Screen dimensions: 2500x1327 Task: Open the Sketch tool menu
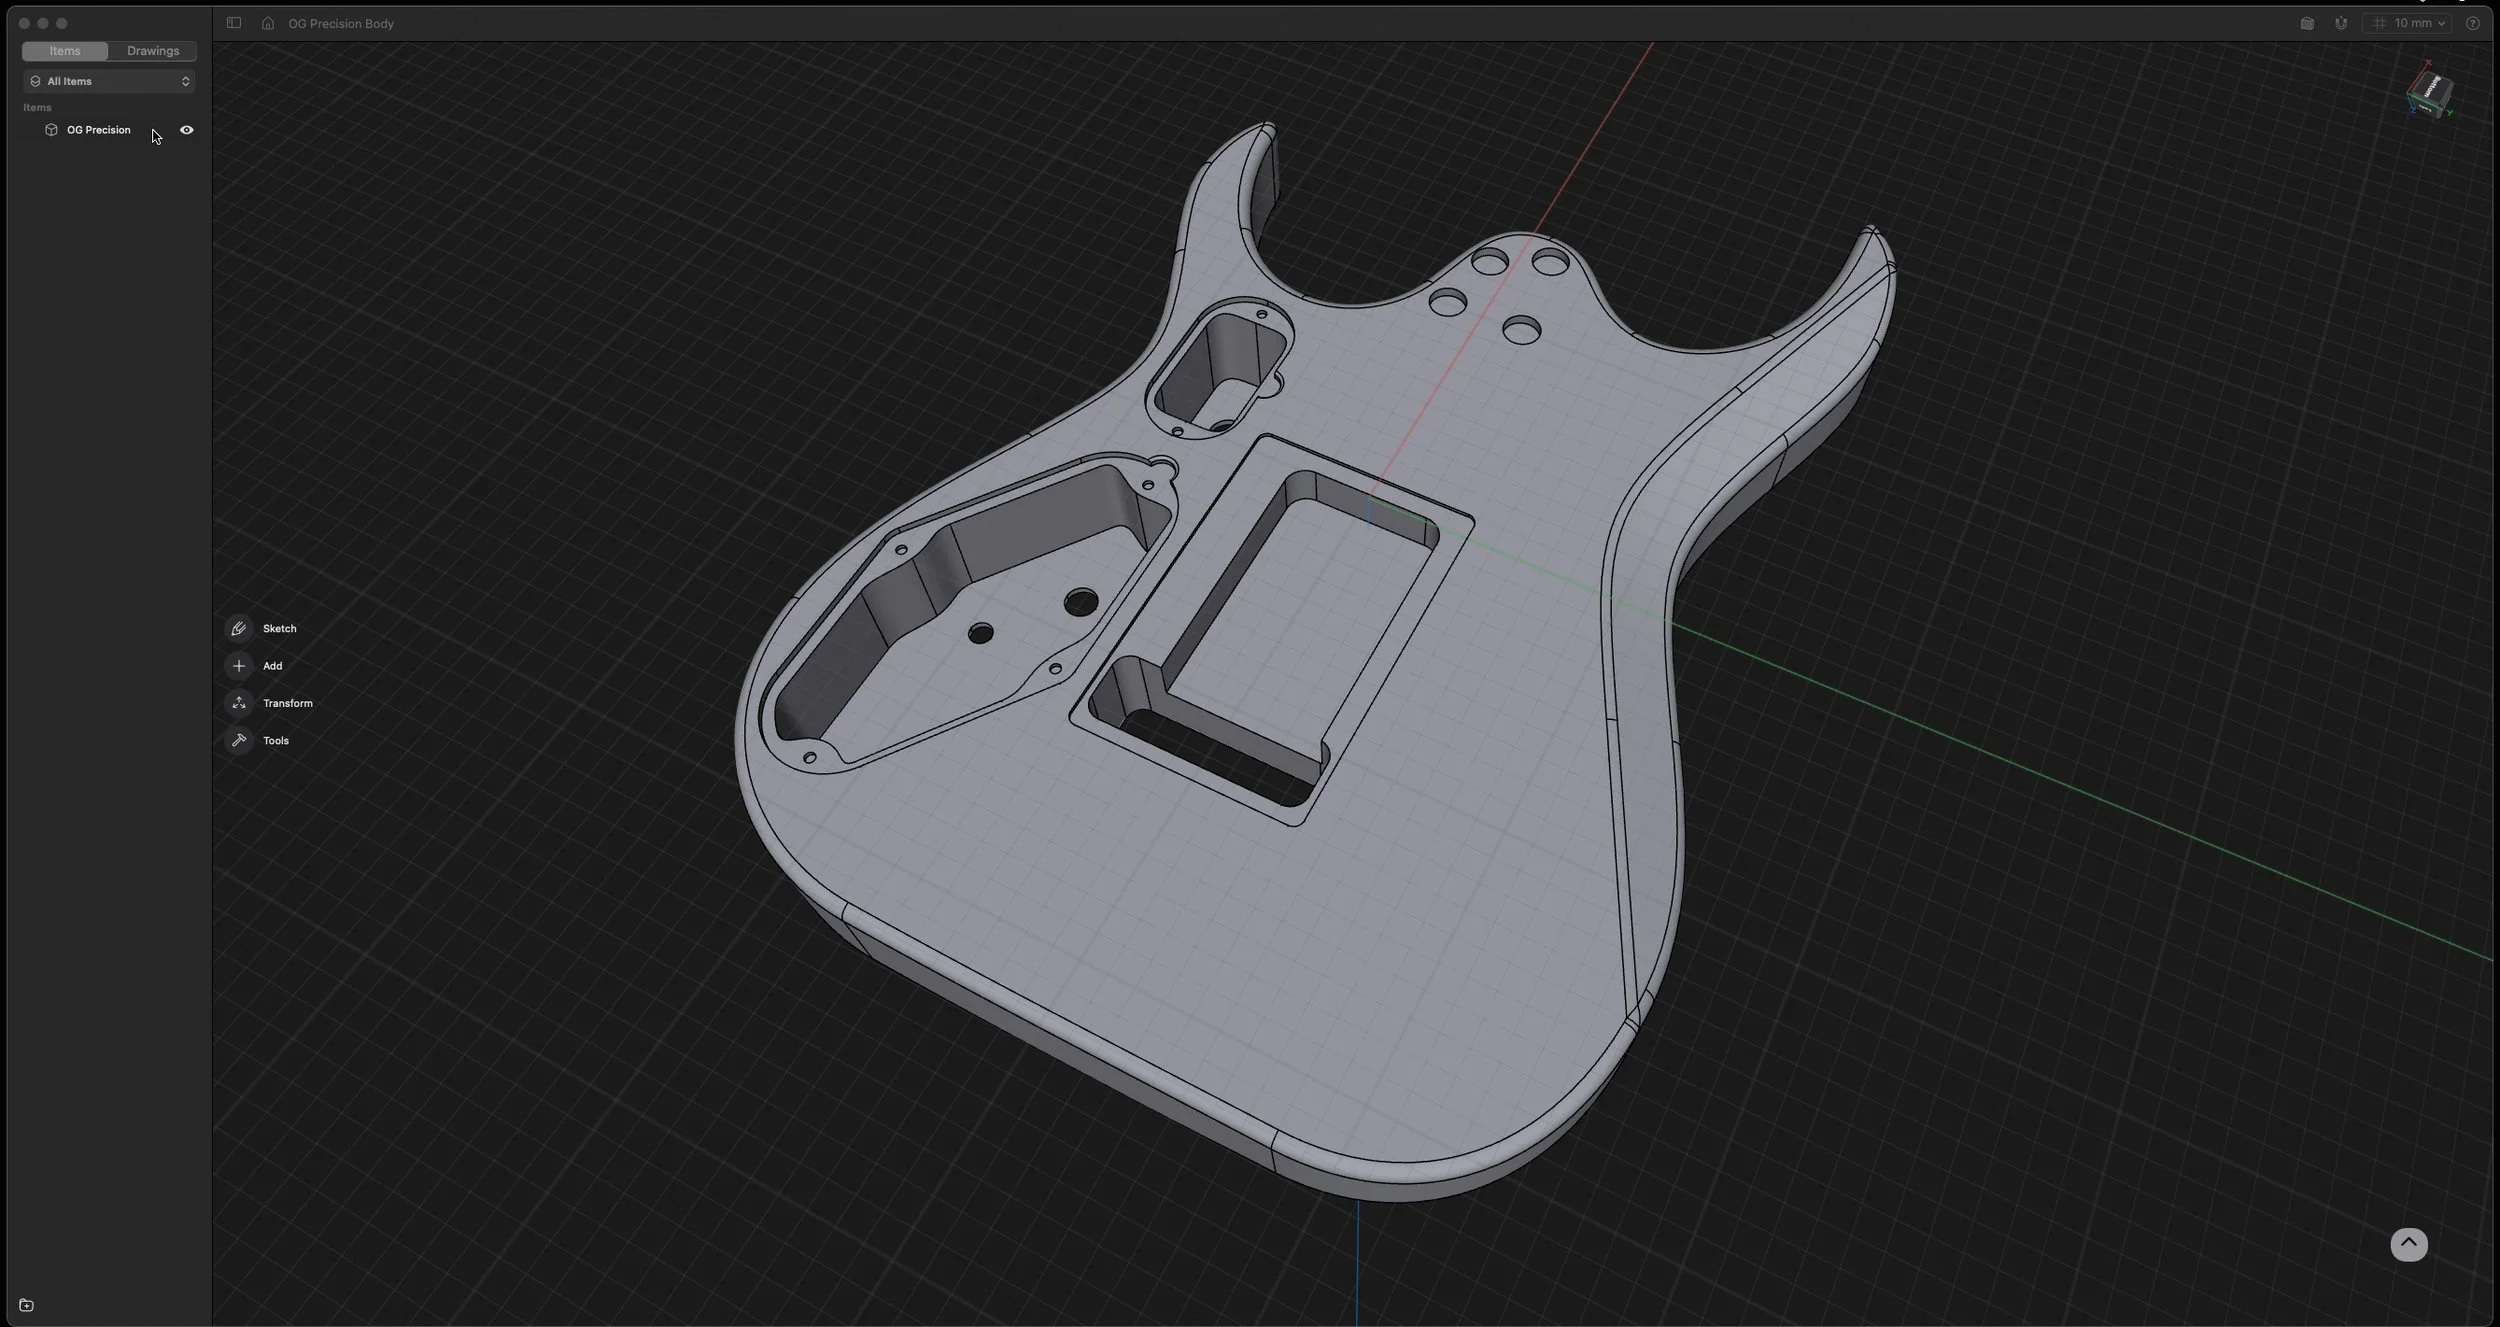pyautogui.click(x=239, y=629)
